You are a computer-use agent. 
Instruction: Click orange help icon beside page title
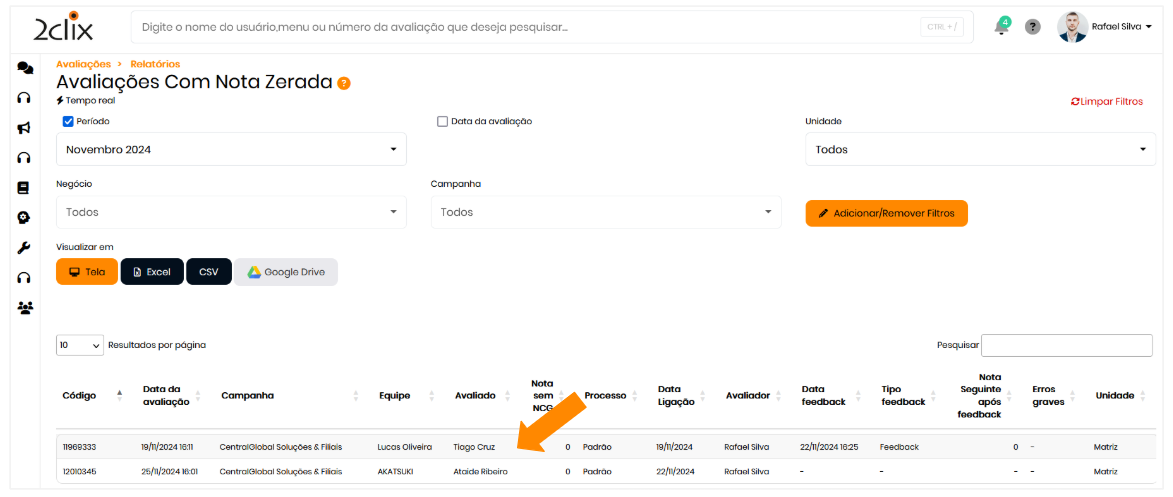pos(344,83)
